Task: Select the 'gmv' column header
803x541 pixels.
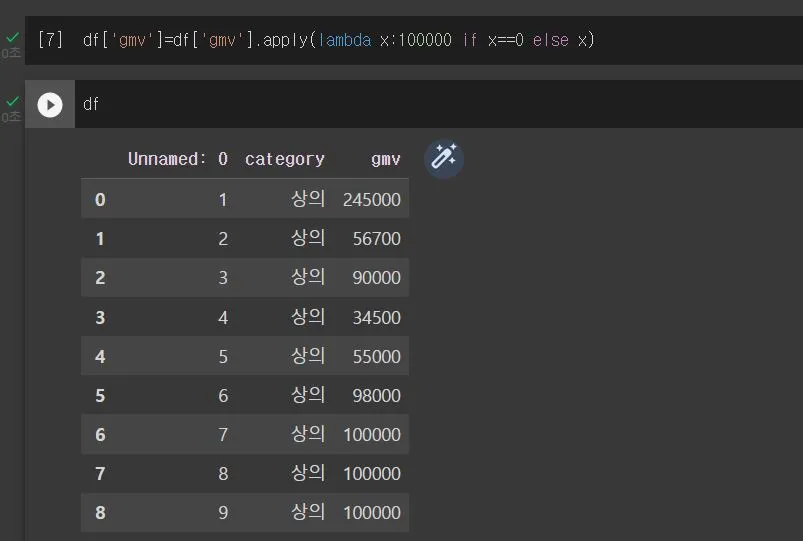Action: point(386,159)
